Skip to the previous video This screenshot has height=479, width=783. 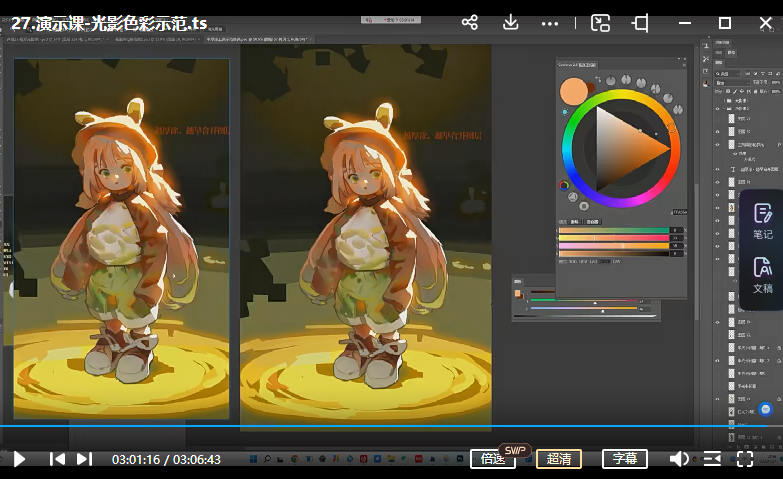point(57,459)
